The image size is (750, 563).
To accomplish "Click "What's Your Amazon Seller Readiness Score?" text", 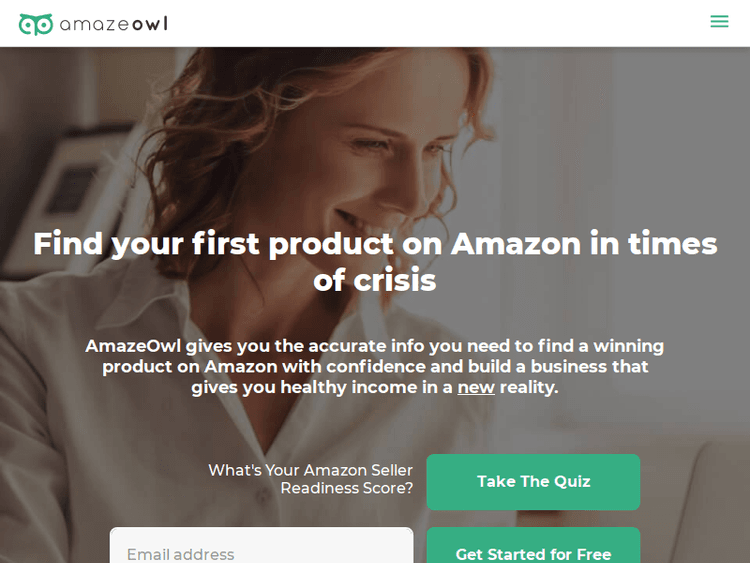I will tap(310, 479).
